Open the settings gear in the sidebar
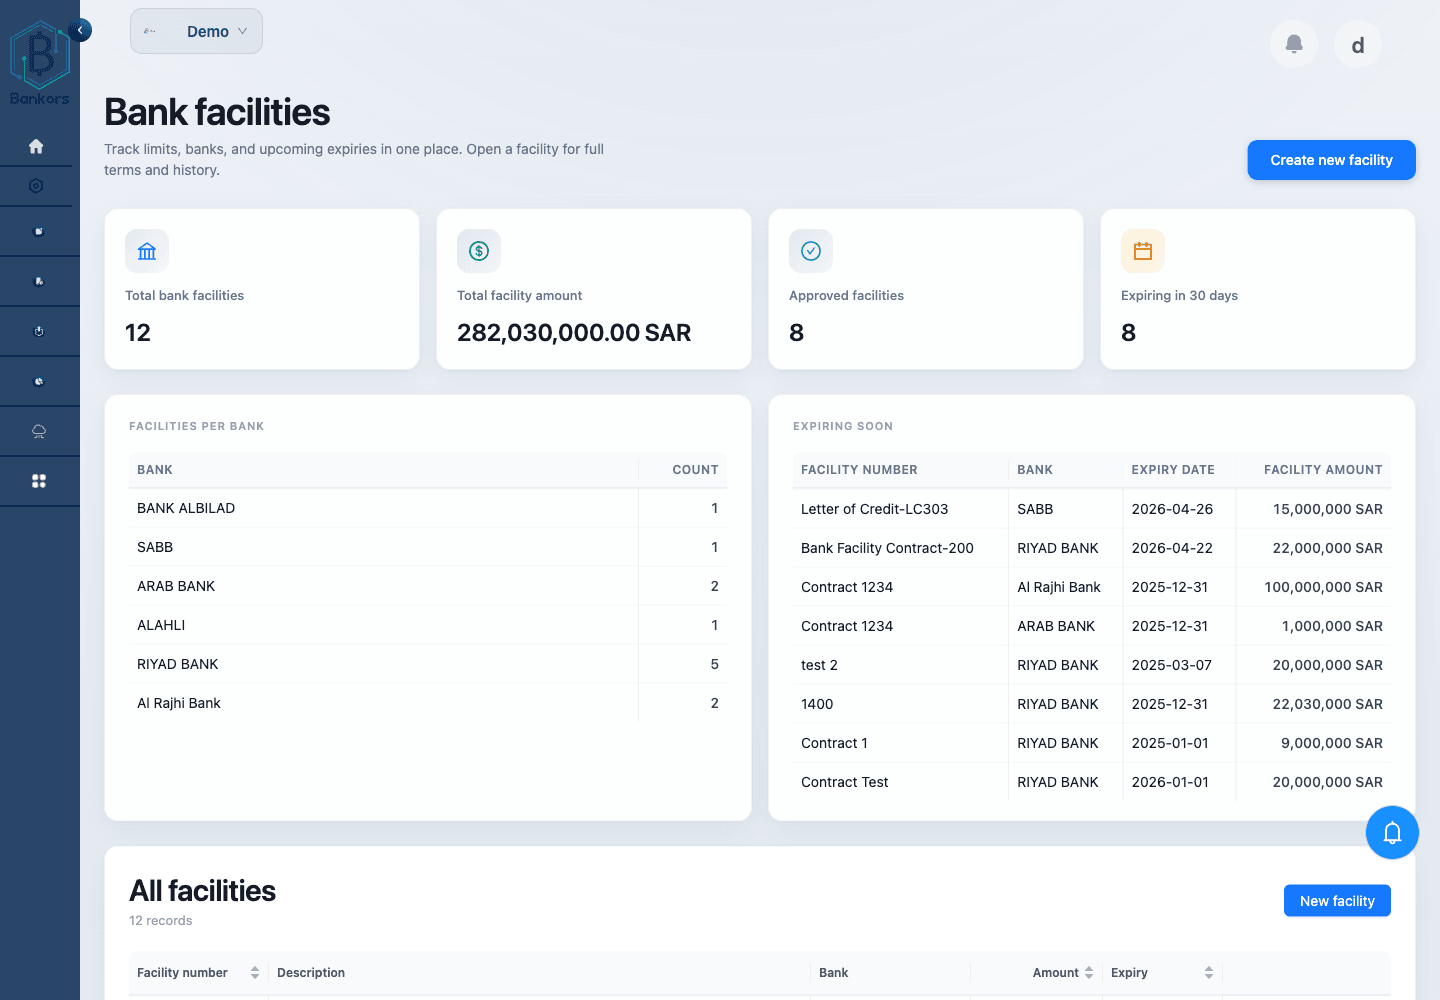Image resolution: width=1440 pixels, height=1000 pixels. (37, 186)
